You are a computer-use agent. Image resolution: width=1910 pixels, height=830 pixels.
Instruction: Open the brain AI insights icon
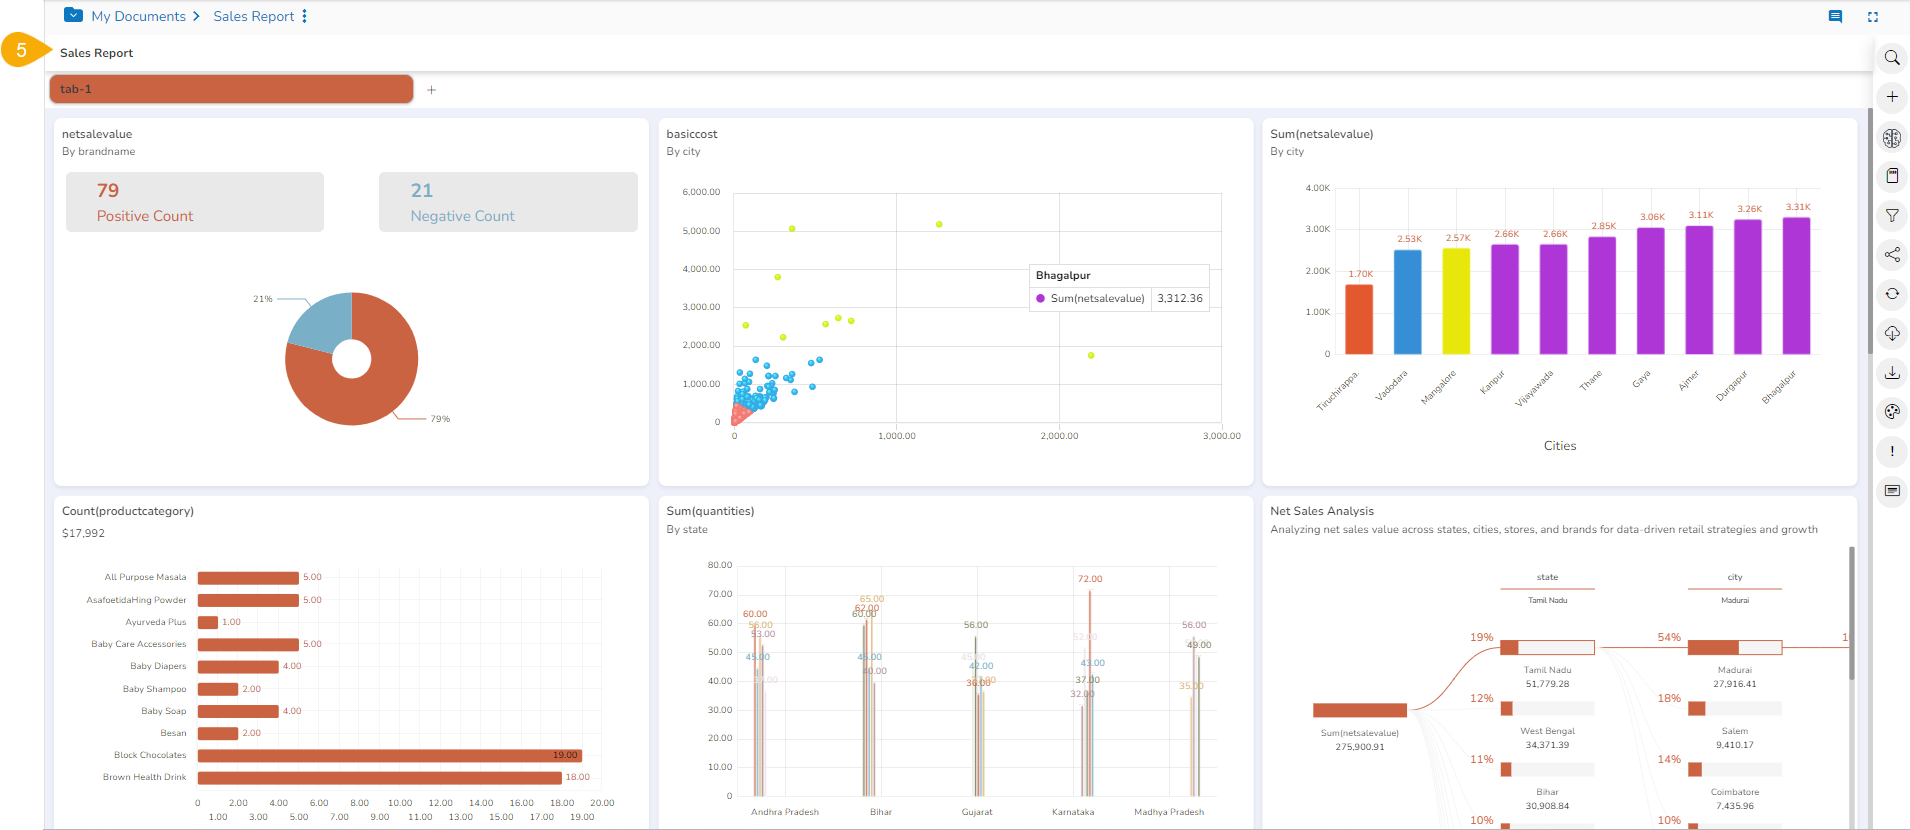point(1892,137)
